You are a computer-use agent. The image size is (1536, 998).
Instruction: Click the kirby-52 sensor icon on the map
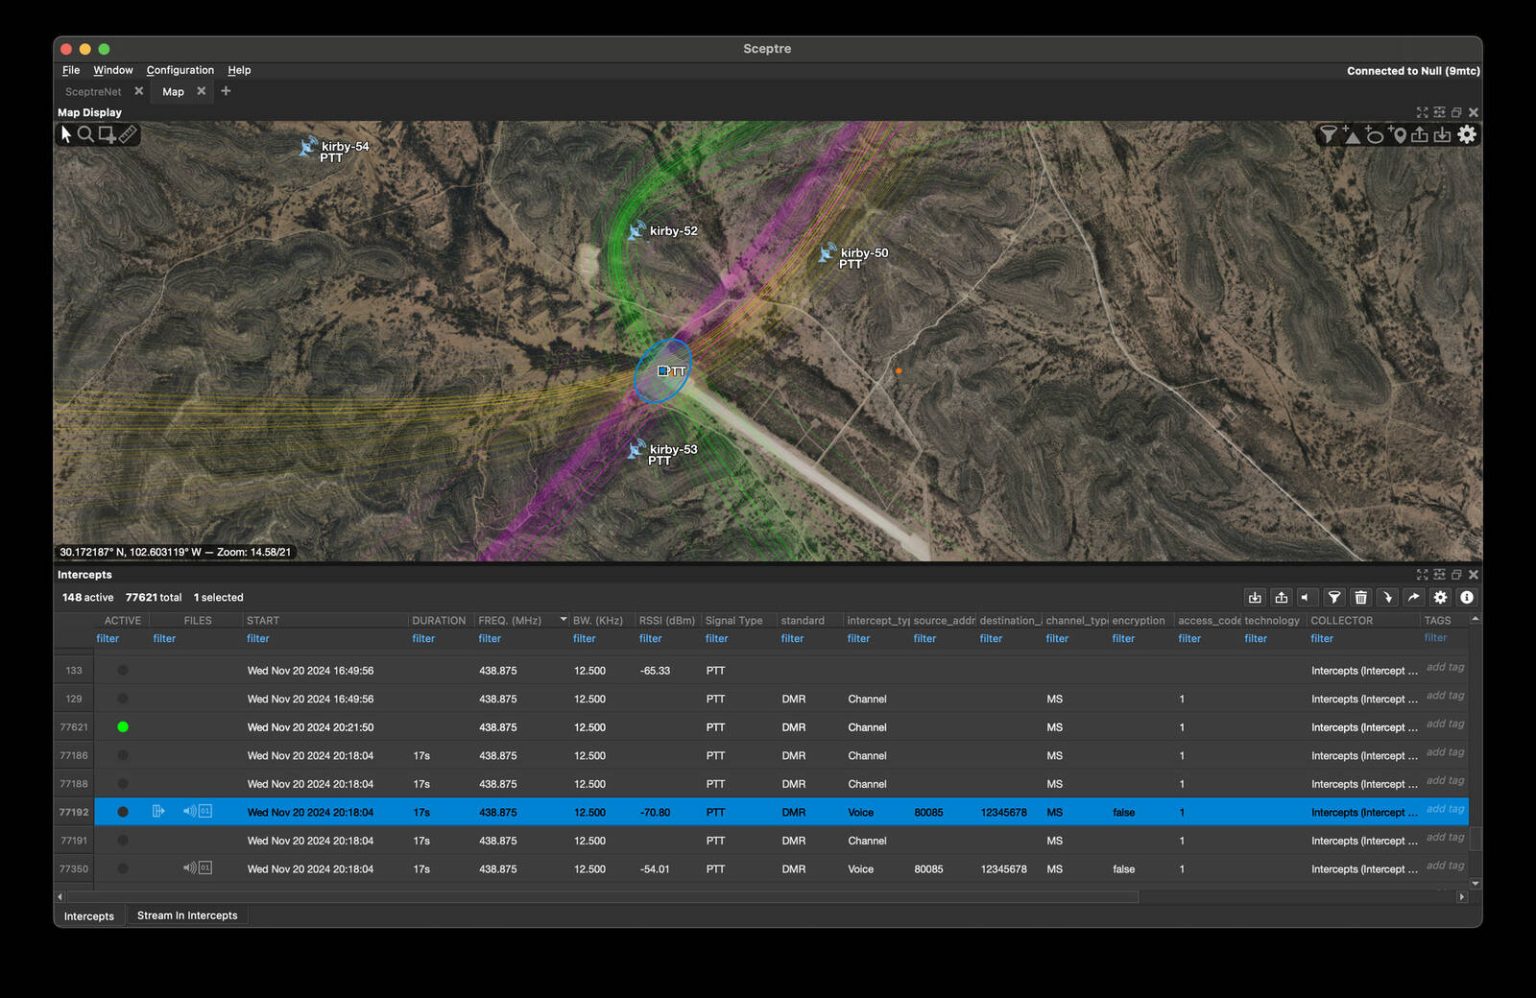coord(636,231)
